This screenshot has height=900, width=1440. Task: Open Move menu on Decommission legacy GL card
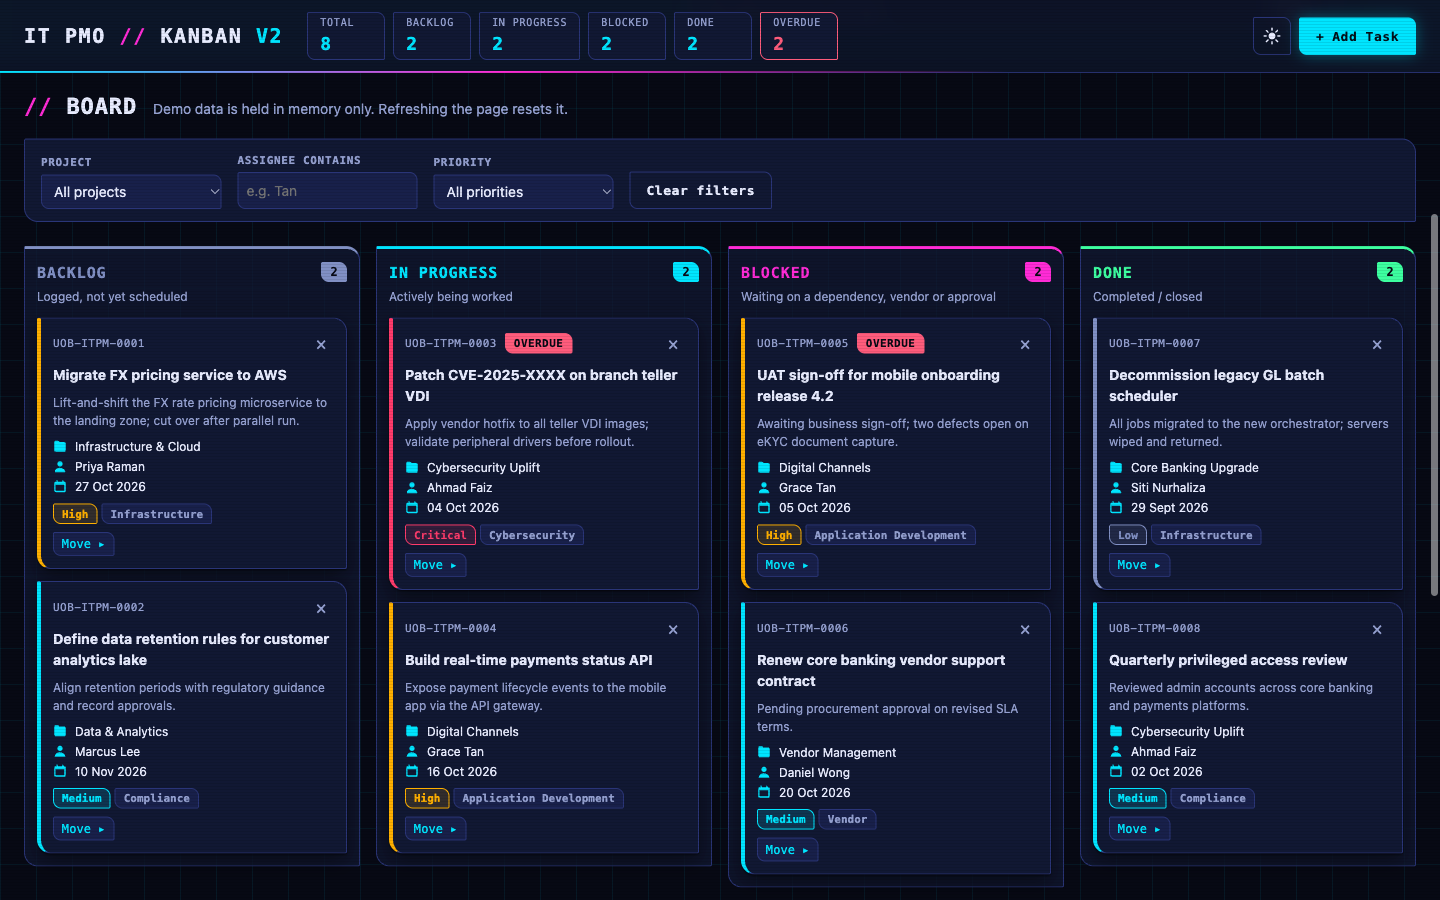point(1139,565)
